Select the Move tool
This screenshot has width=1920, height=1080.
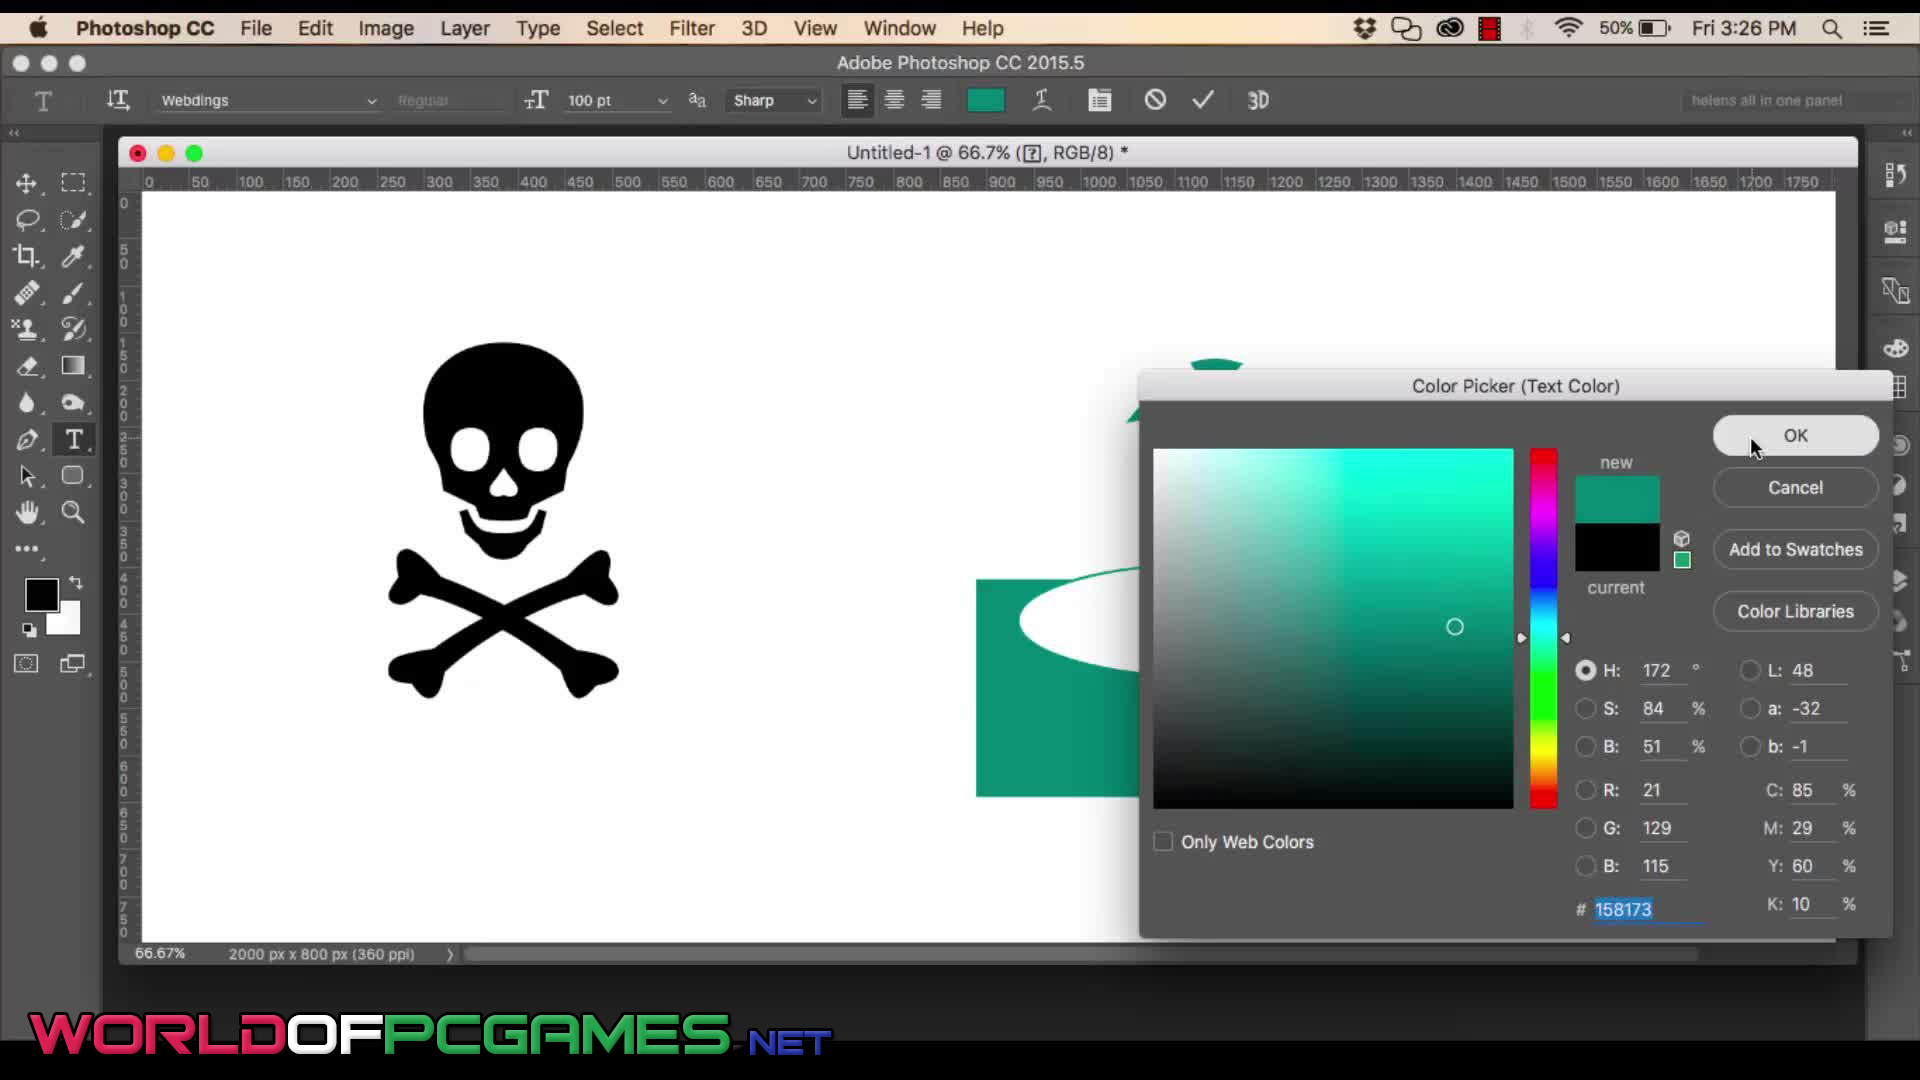click(x=27, y=183)
